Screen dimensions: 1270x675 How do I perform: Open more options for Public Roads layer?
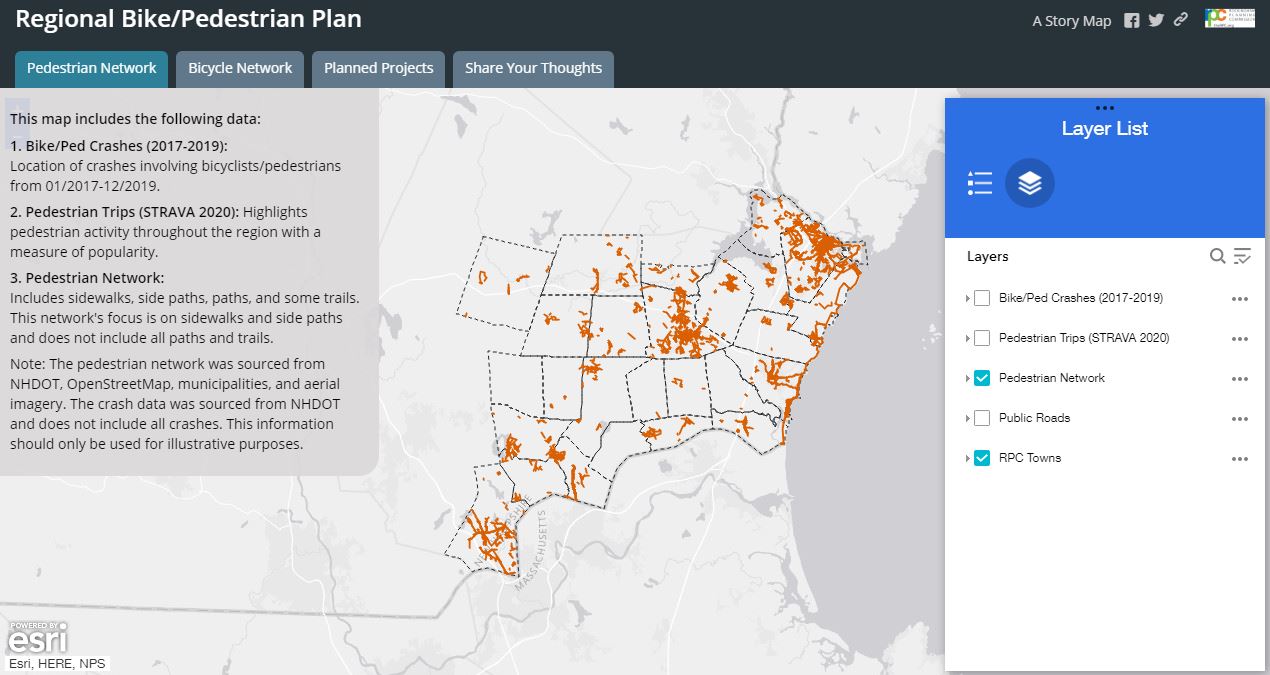(1240, 419)
